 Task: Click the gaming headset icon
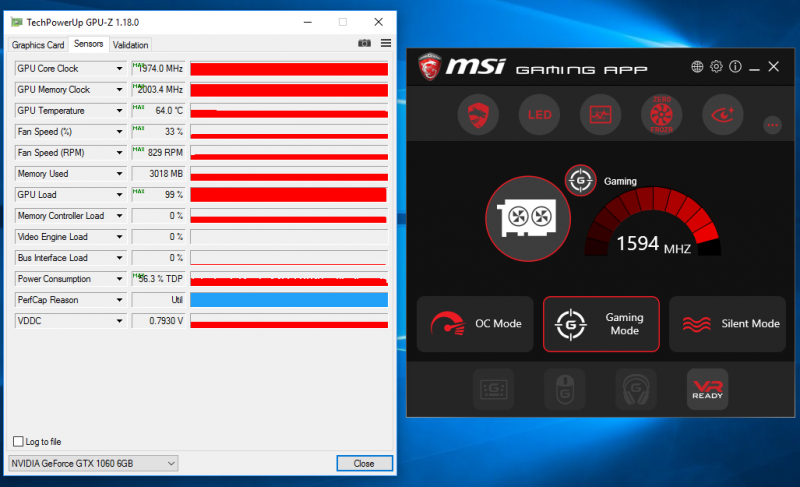tap(636, 390)
